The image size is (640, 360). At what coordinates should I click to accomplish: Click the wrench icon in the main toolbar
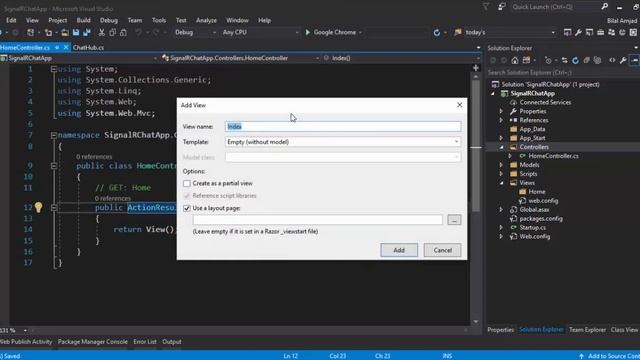click(578, 32)
